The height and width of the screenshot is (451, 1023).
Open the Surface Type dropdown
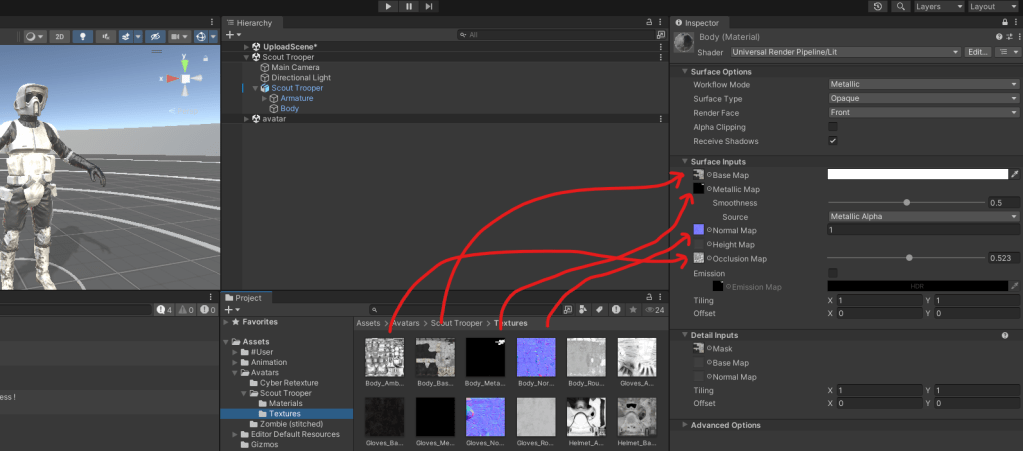point(922,99)
